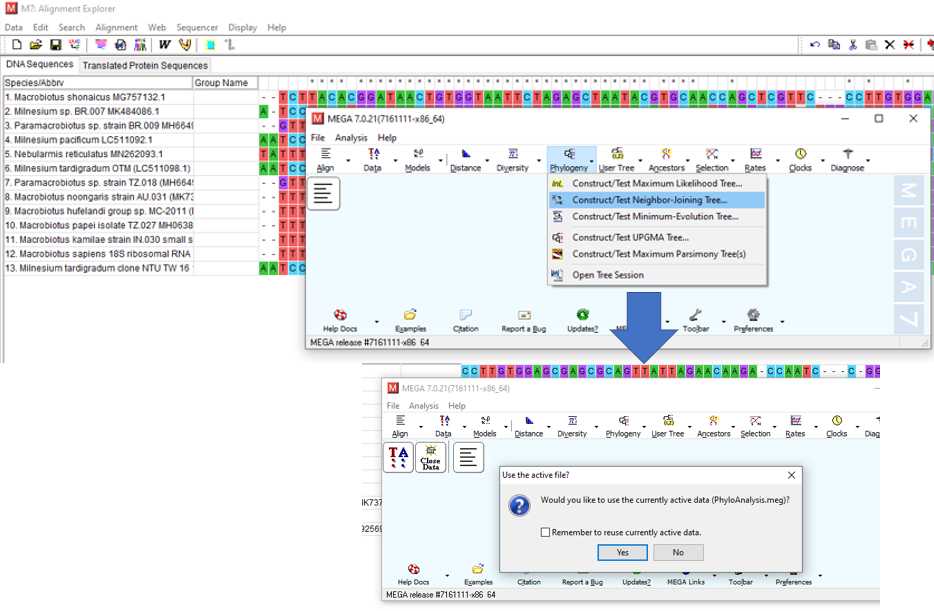The width and height of the screenshot is (934, 611).
Task: Select row 'Macrobiotus shonaicus MG757132.1'
Action: point(98,97)
